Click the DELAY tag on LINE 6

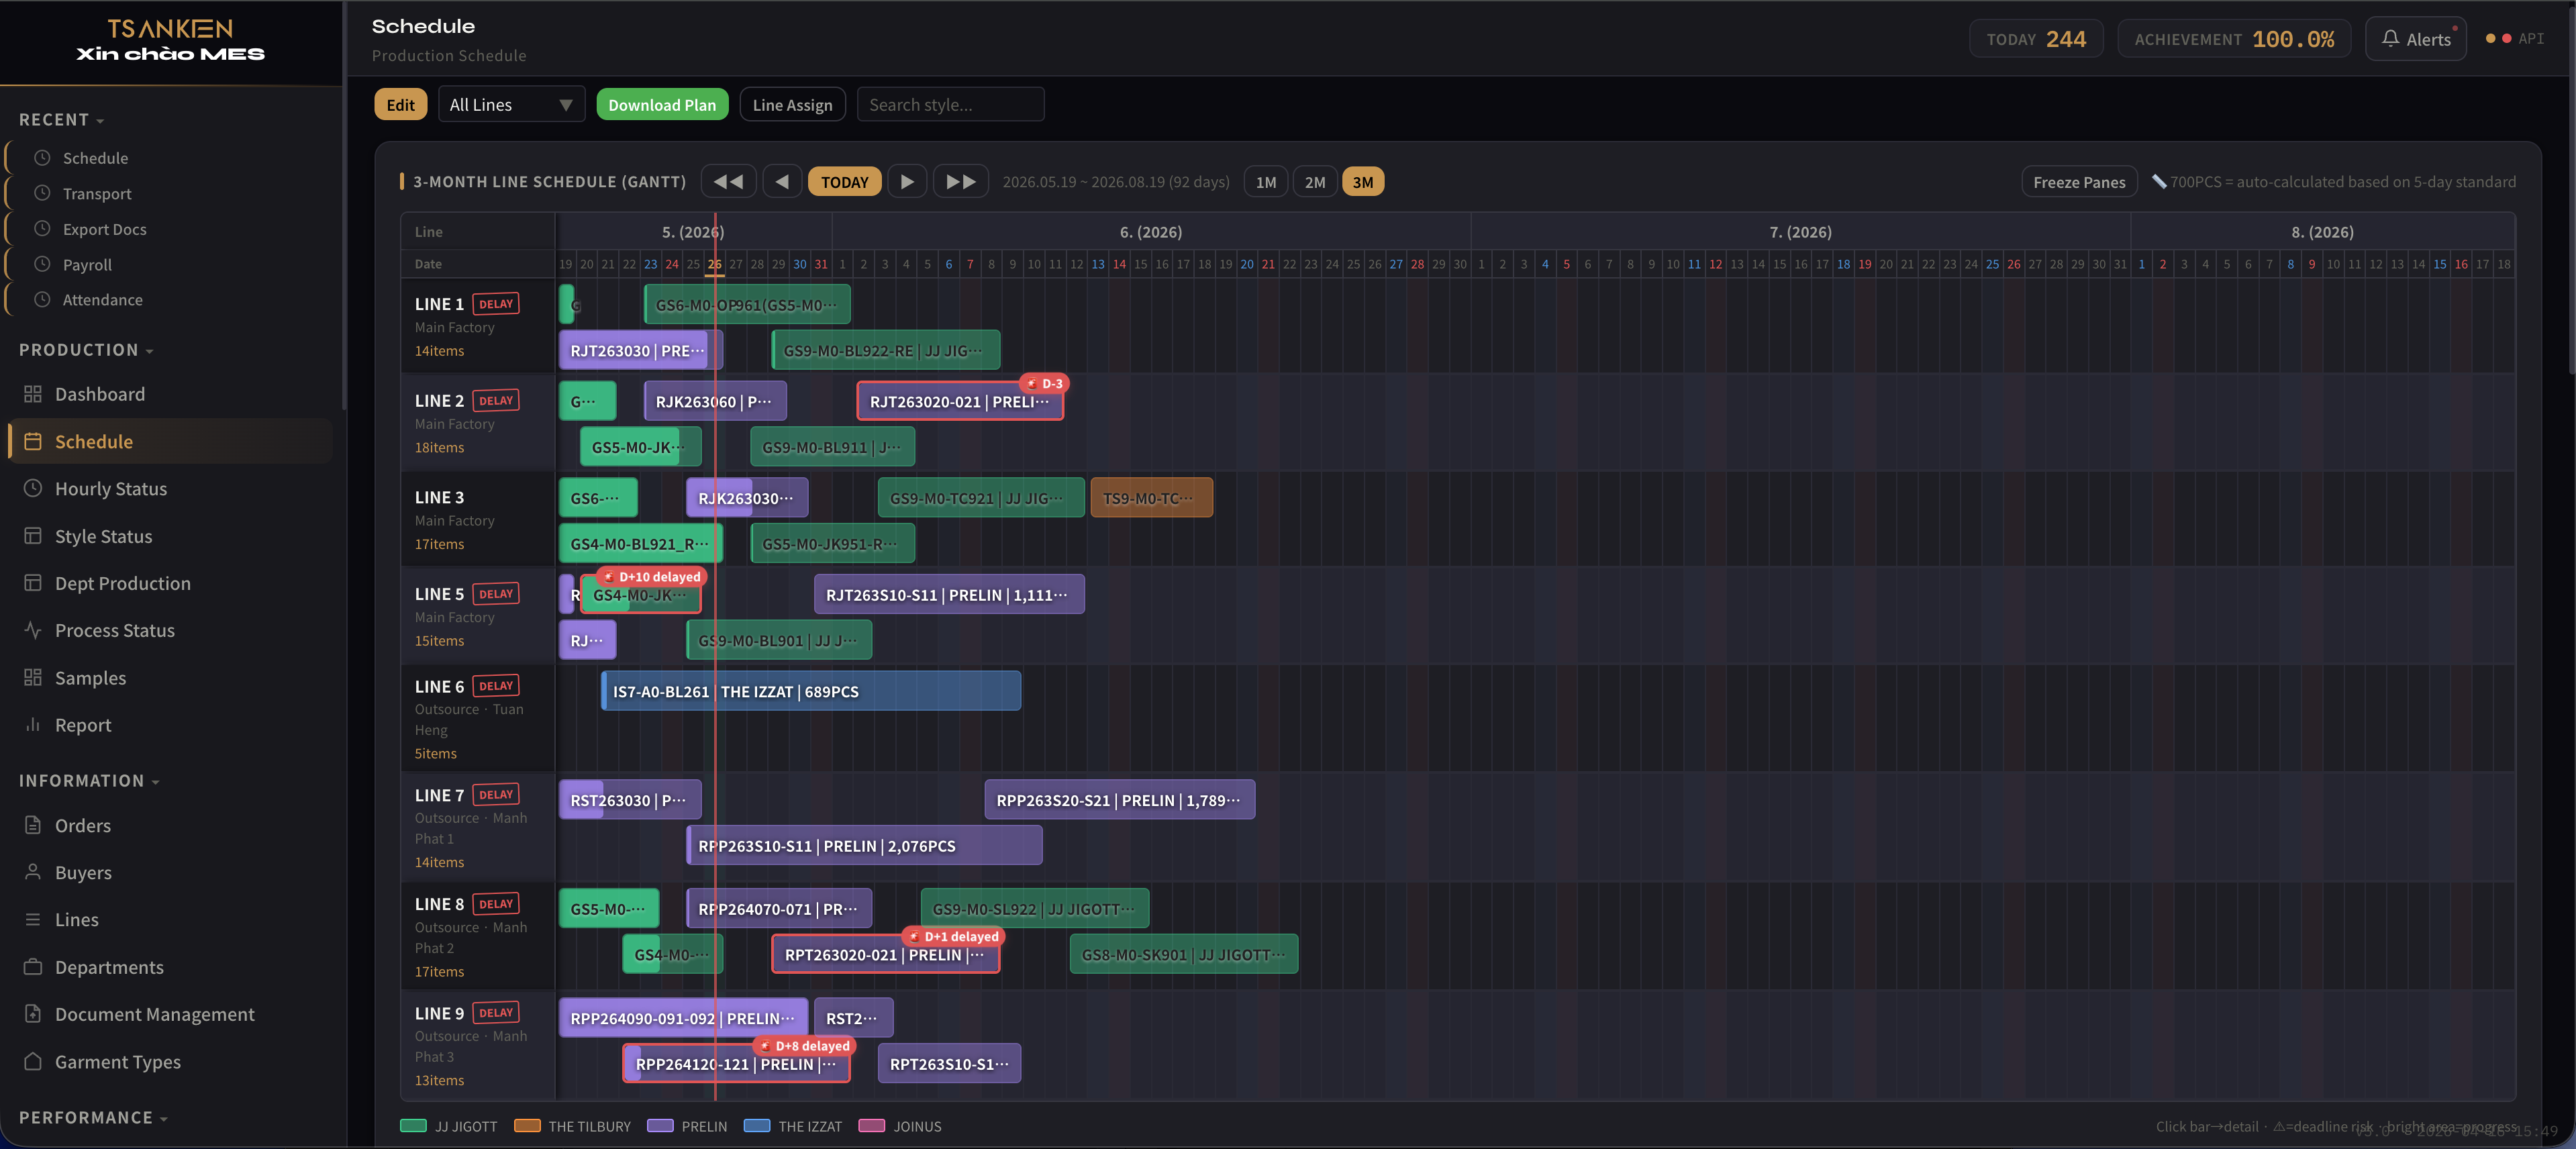click(x=495, y=686)
